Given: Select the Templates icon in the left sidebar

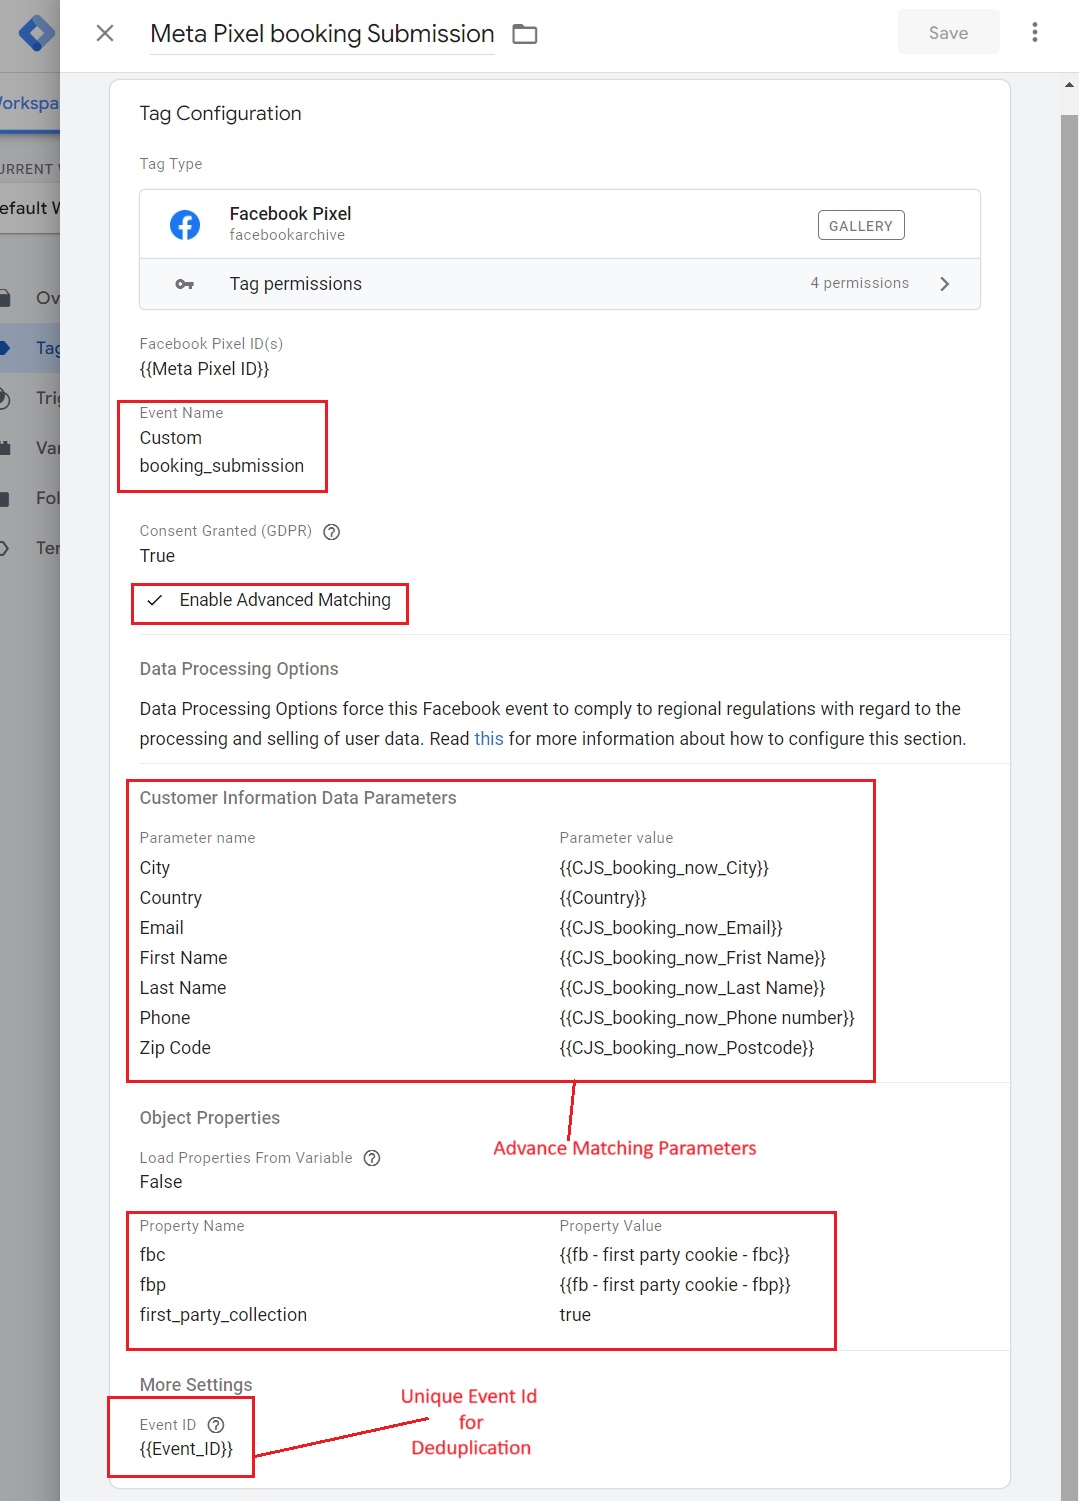Looking at the screenshot, I should click(x=5, y=548).
